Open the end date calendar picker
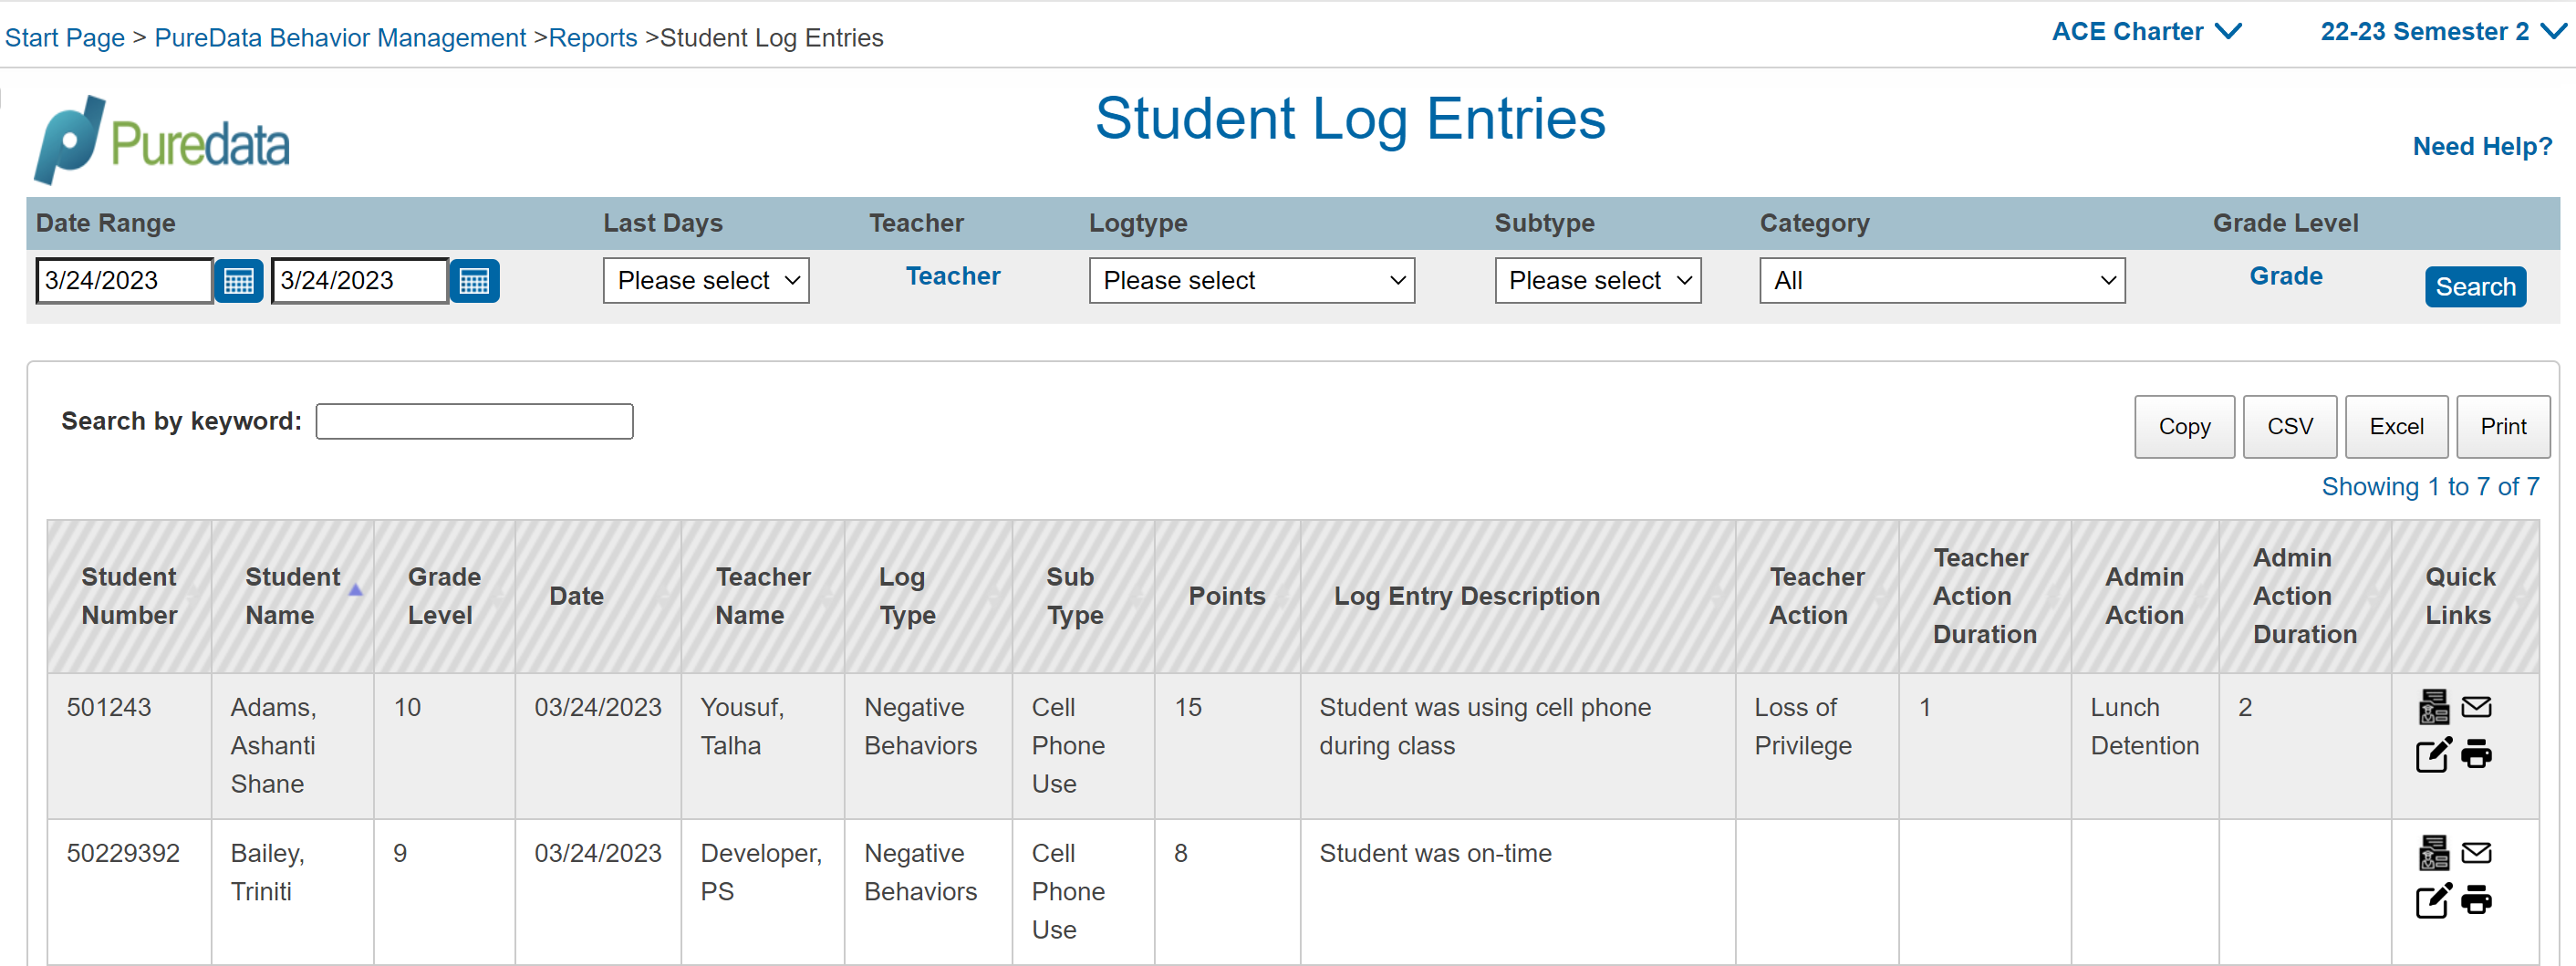The image size is (2576, 966). click(x=474, y=281)
